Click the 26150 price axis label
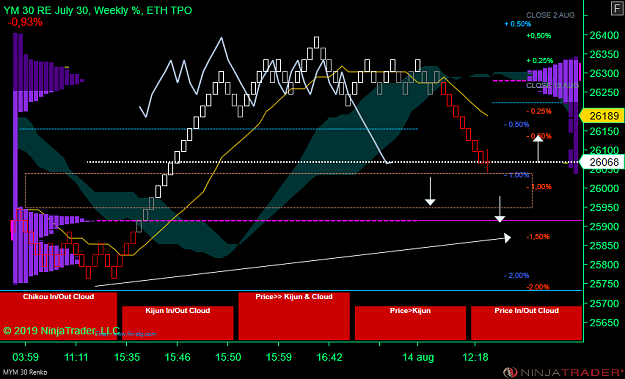The image size is (625, 379). (604, 131)
